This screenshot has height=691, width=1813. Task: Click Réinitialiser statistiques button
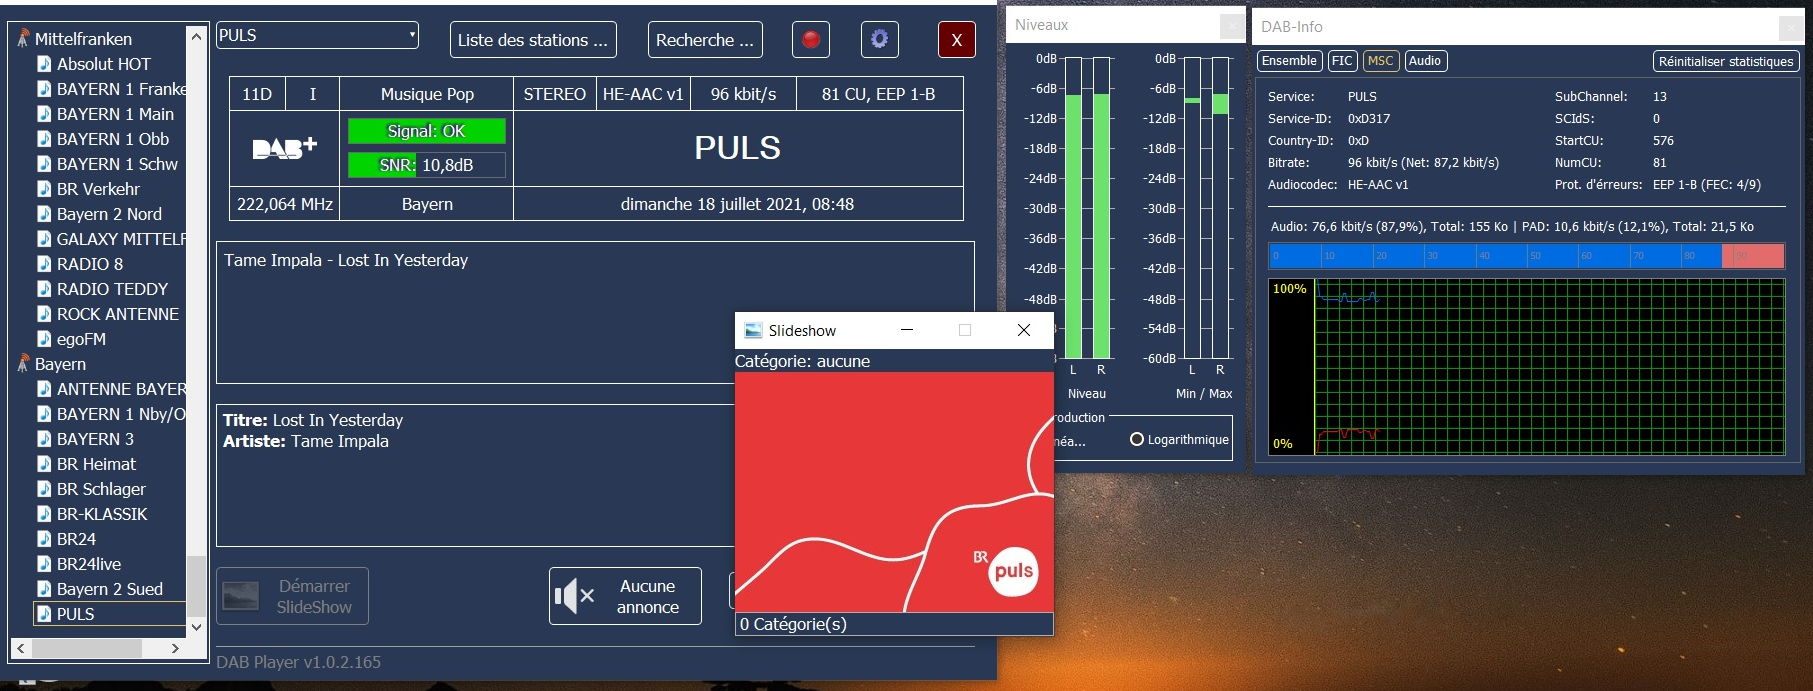click(1726, 61)
